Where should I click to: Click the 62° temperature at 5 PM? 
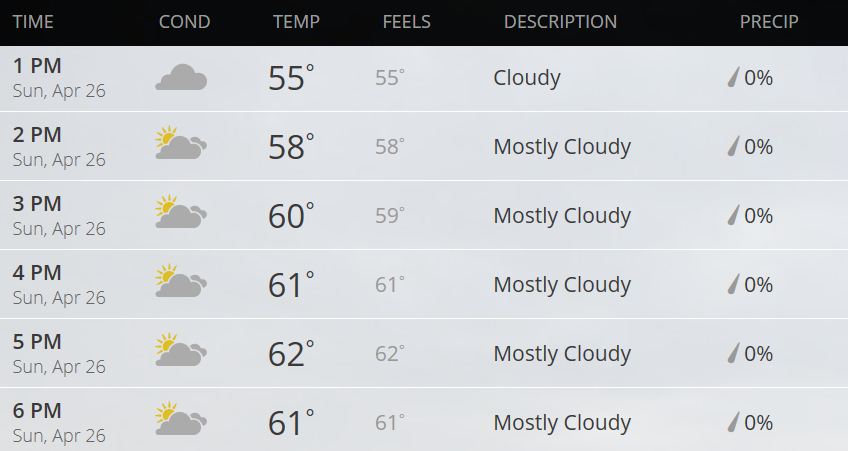click(x=291, y=354)
